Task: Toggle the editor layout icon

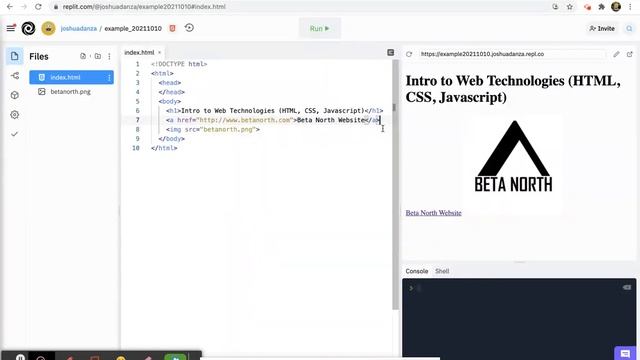Action: pos(391,52)
